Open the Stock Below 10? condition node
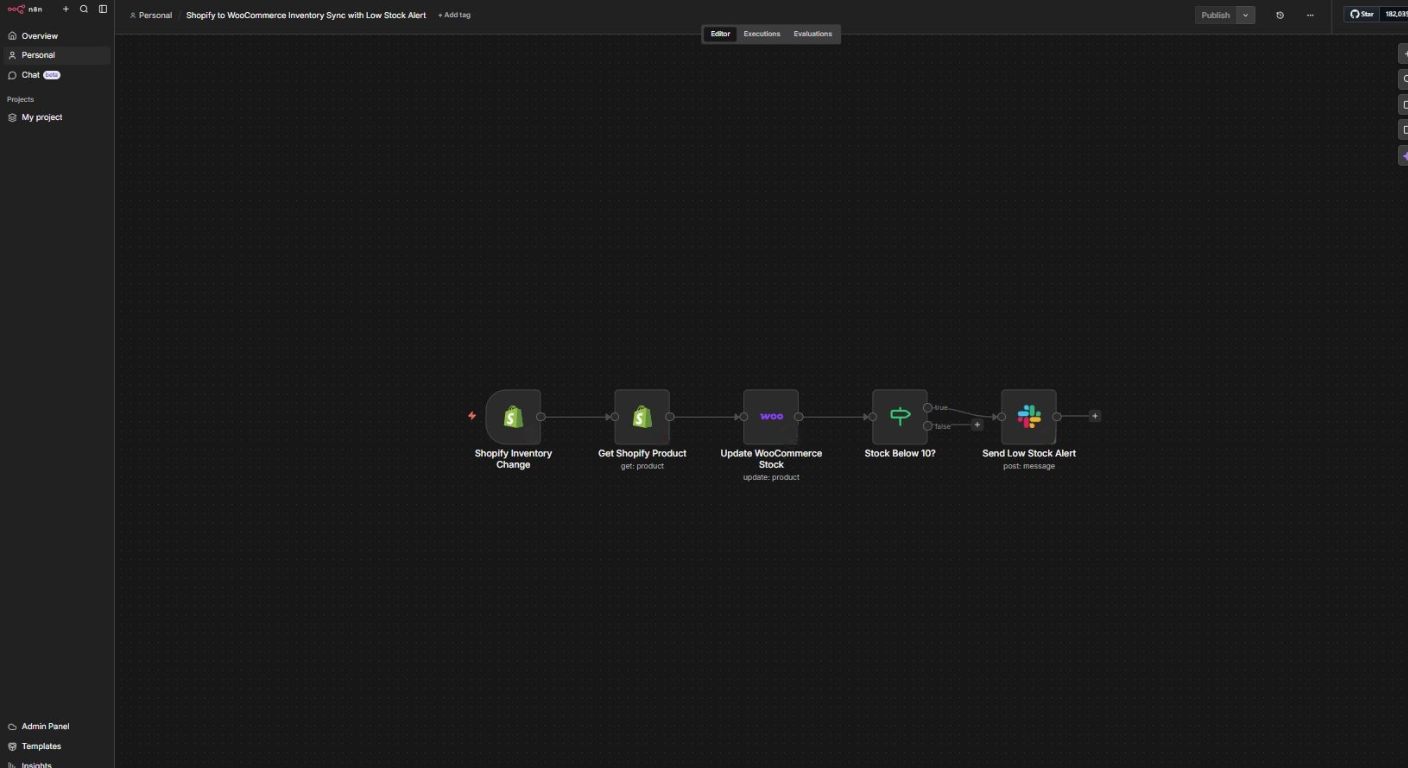1408x768 pixels. (899, 416)
